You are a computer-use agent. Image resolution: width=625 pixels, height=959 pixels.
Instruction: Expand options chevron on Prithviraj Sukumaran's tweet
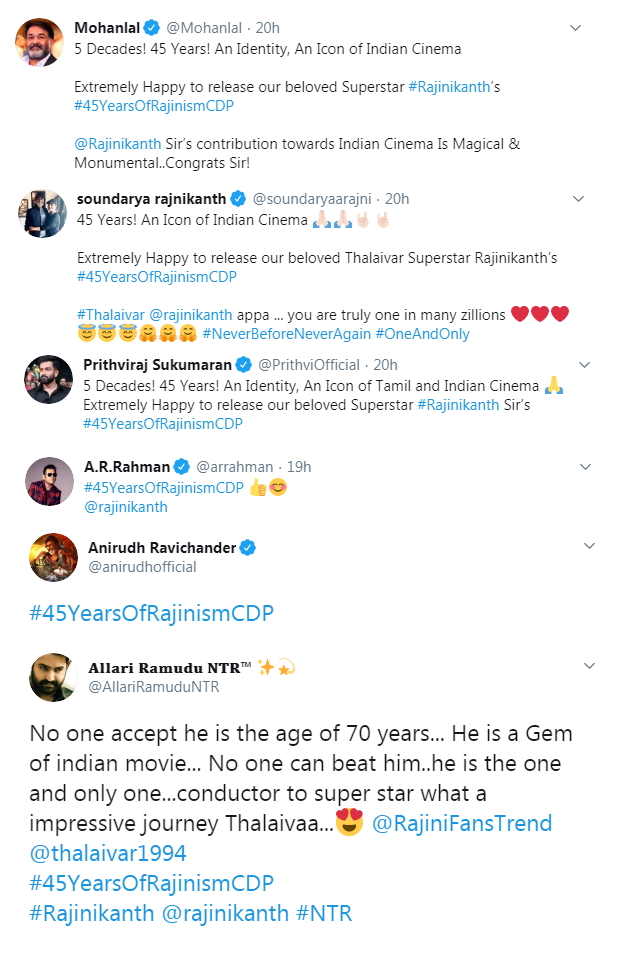click(585, 364)
